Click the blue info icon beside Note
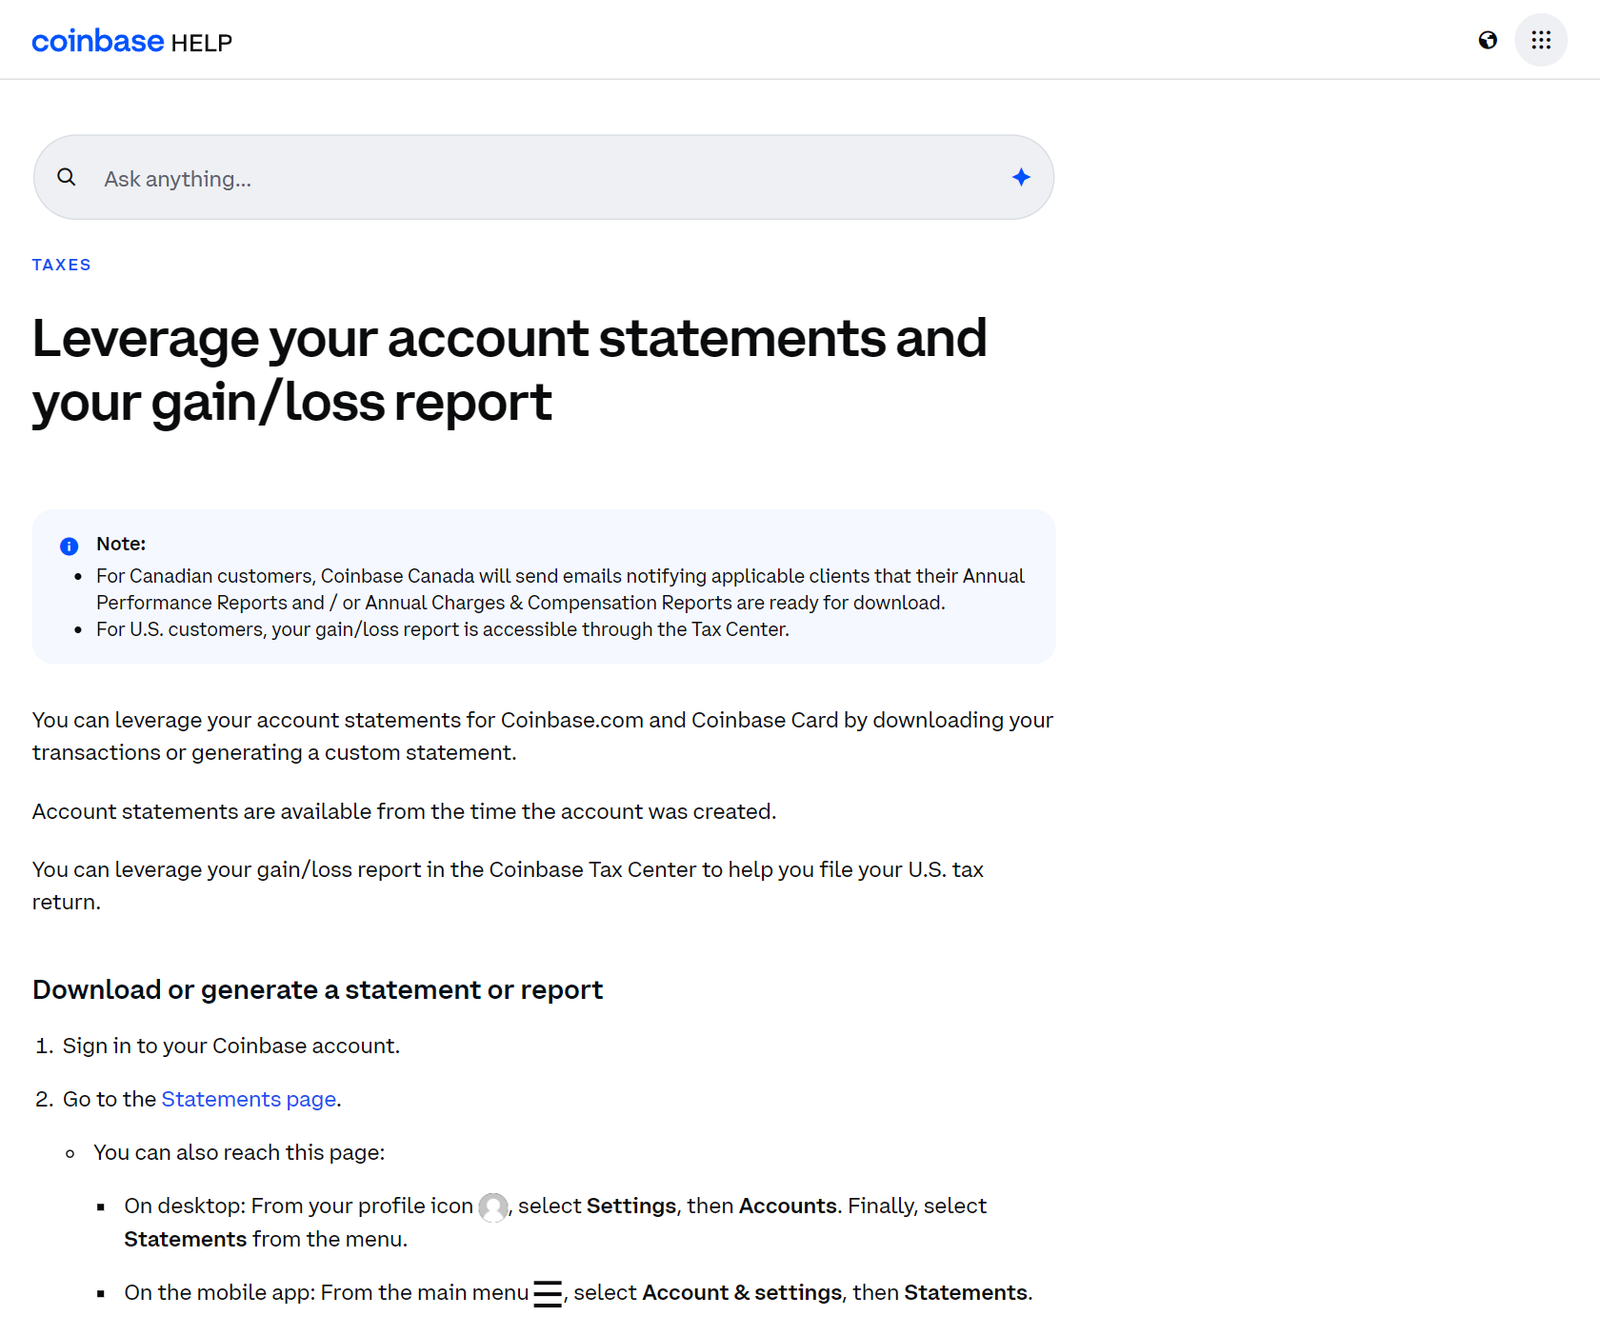The width and height of the screenshot is (1600, 1333). 69,546
